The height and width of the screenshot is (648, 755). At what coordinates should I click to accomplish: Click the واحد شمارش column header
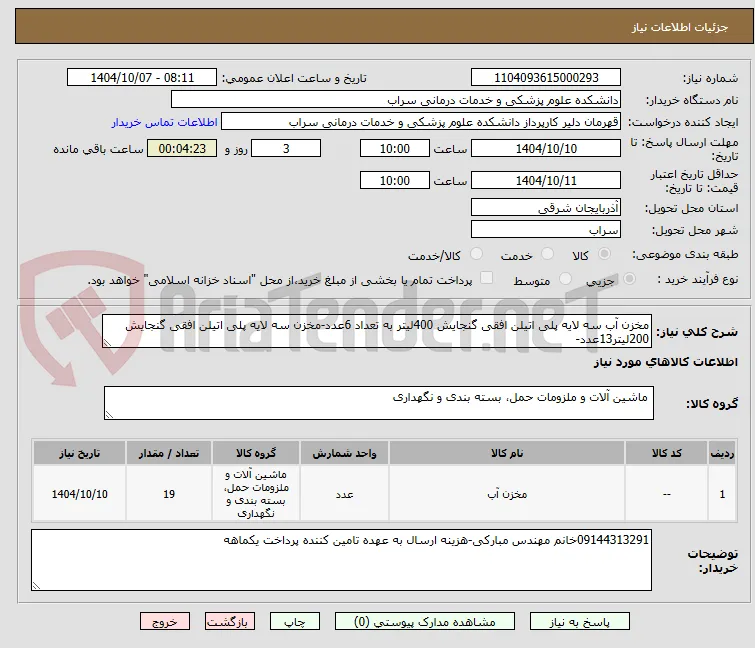coord(344,453)
